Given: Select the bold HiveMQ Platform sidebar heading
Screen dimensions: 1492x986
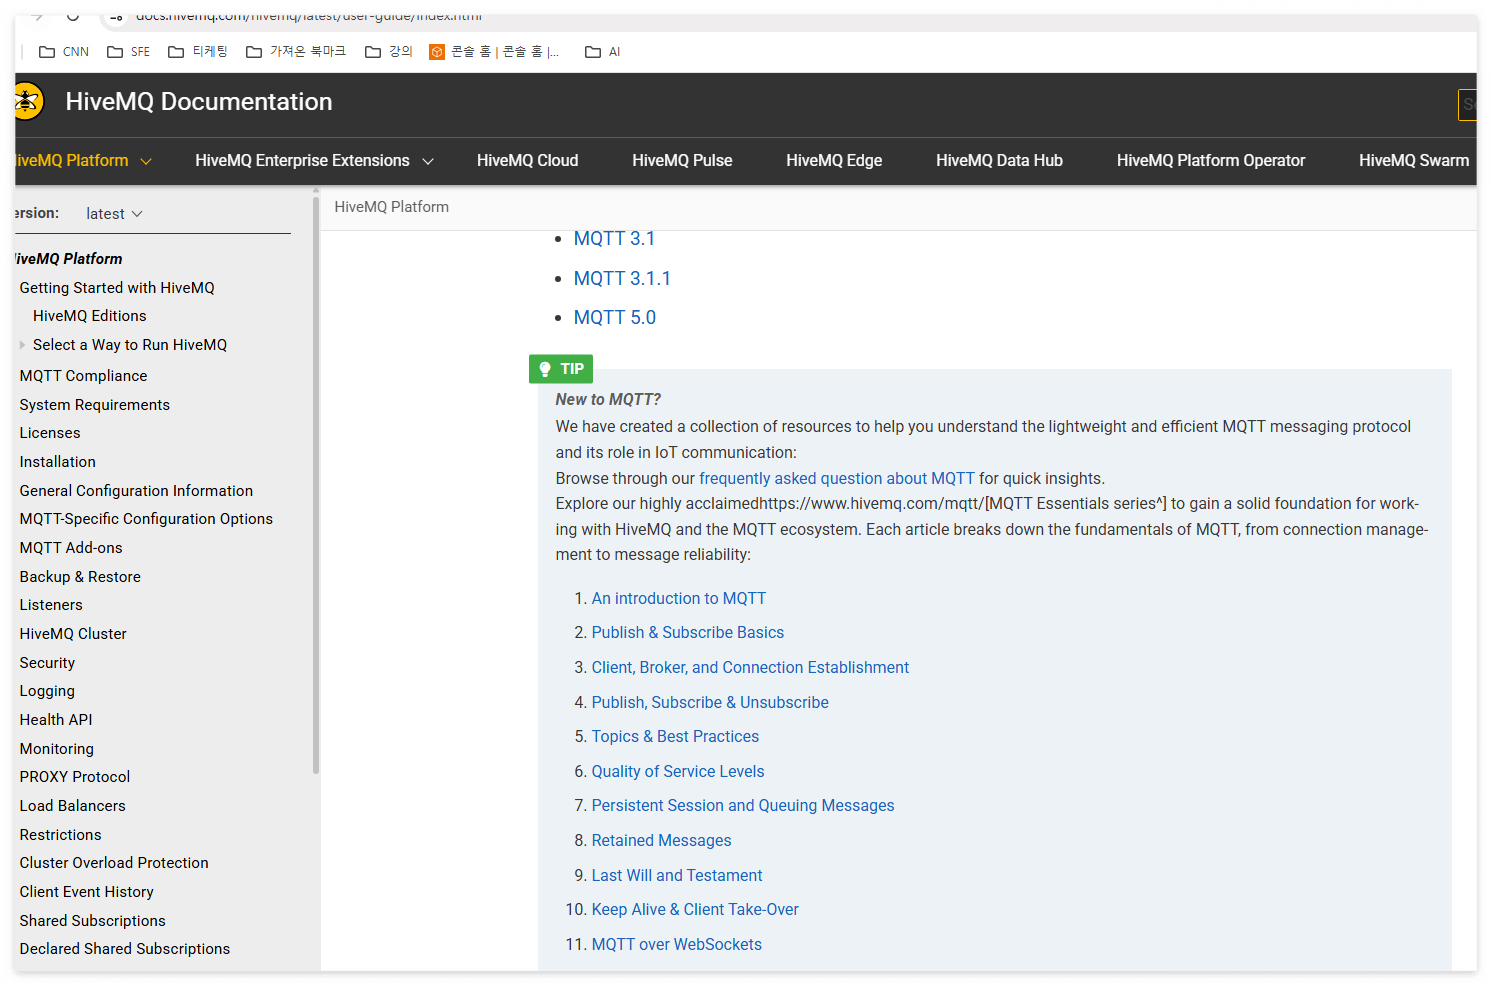Looking at the screenshot, I should [x=69, y=259].
